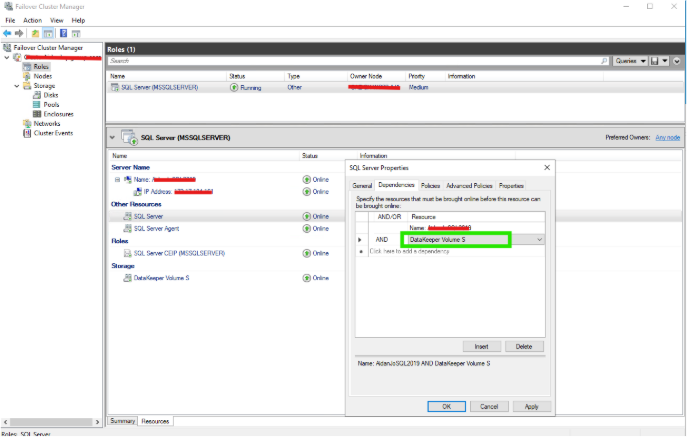
Task: Expand the roles search options chevron
Action: point(676,61)
